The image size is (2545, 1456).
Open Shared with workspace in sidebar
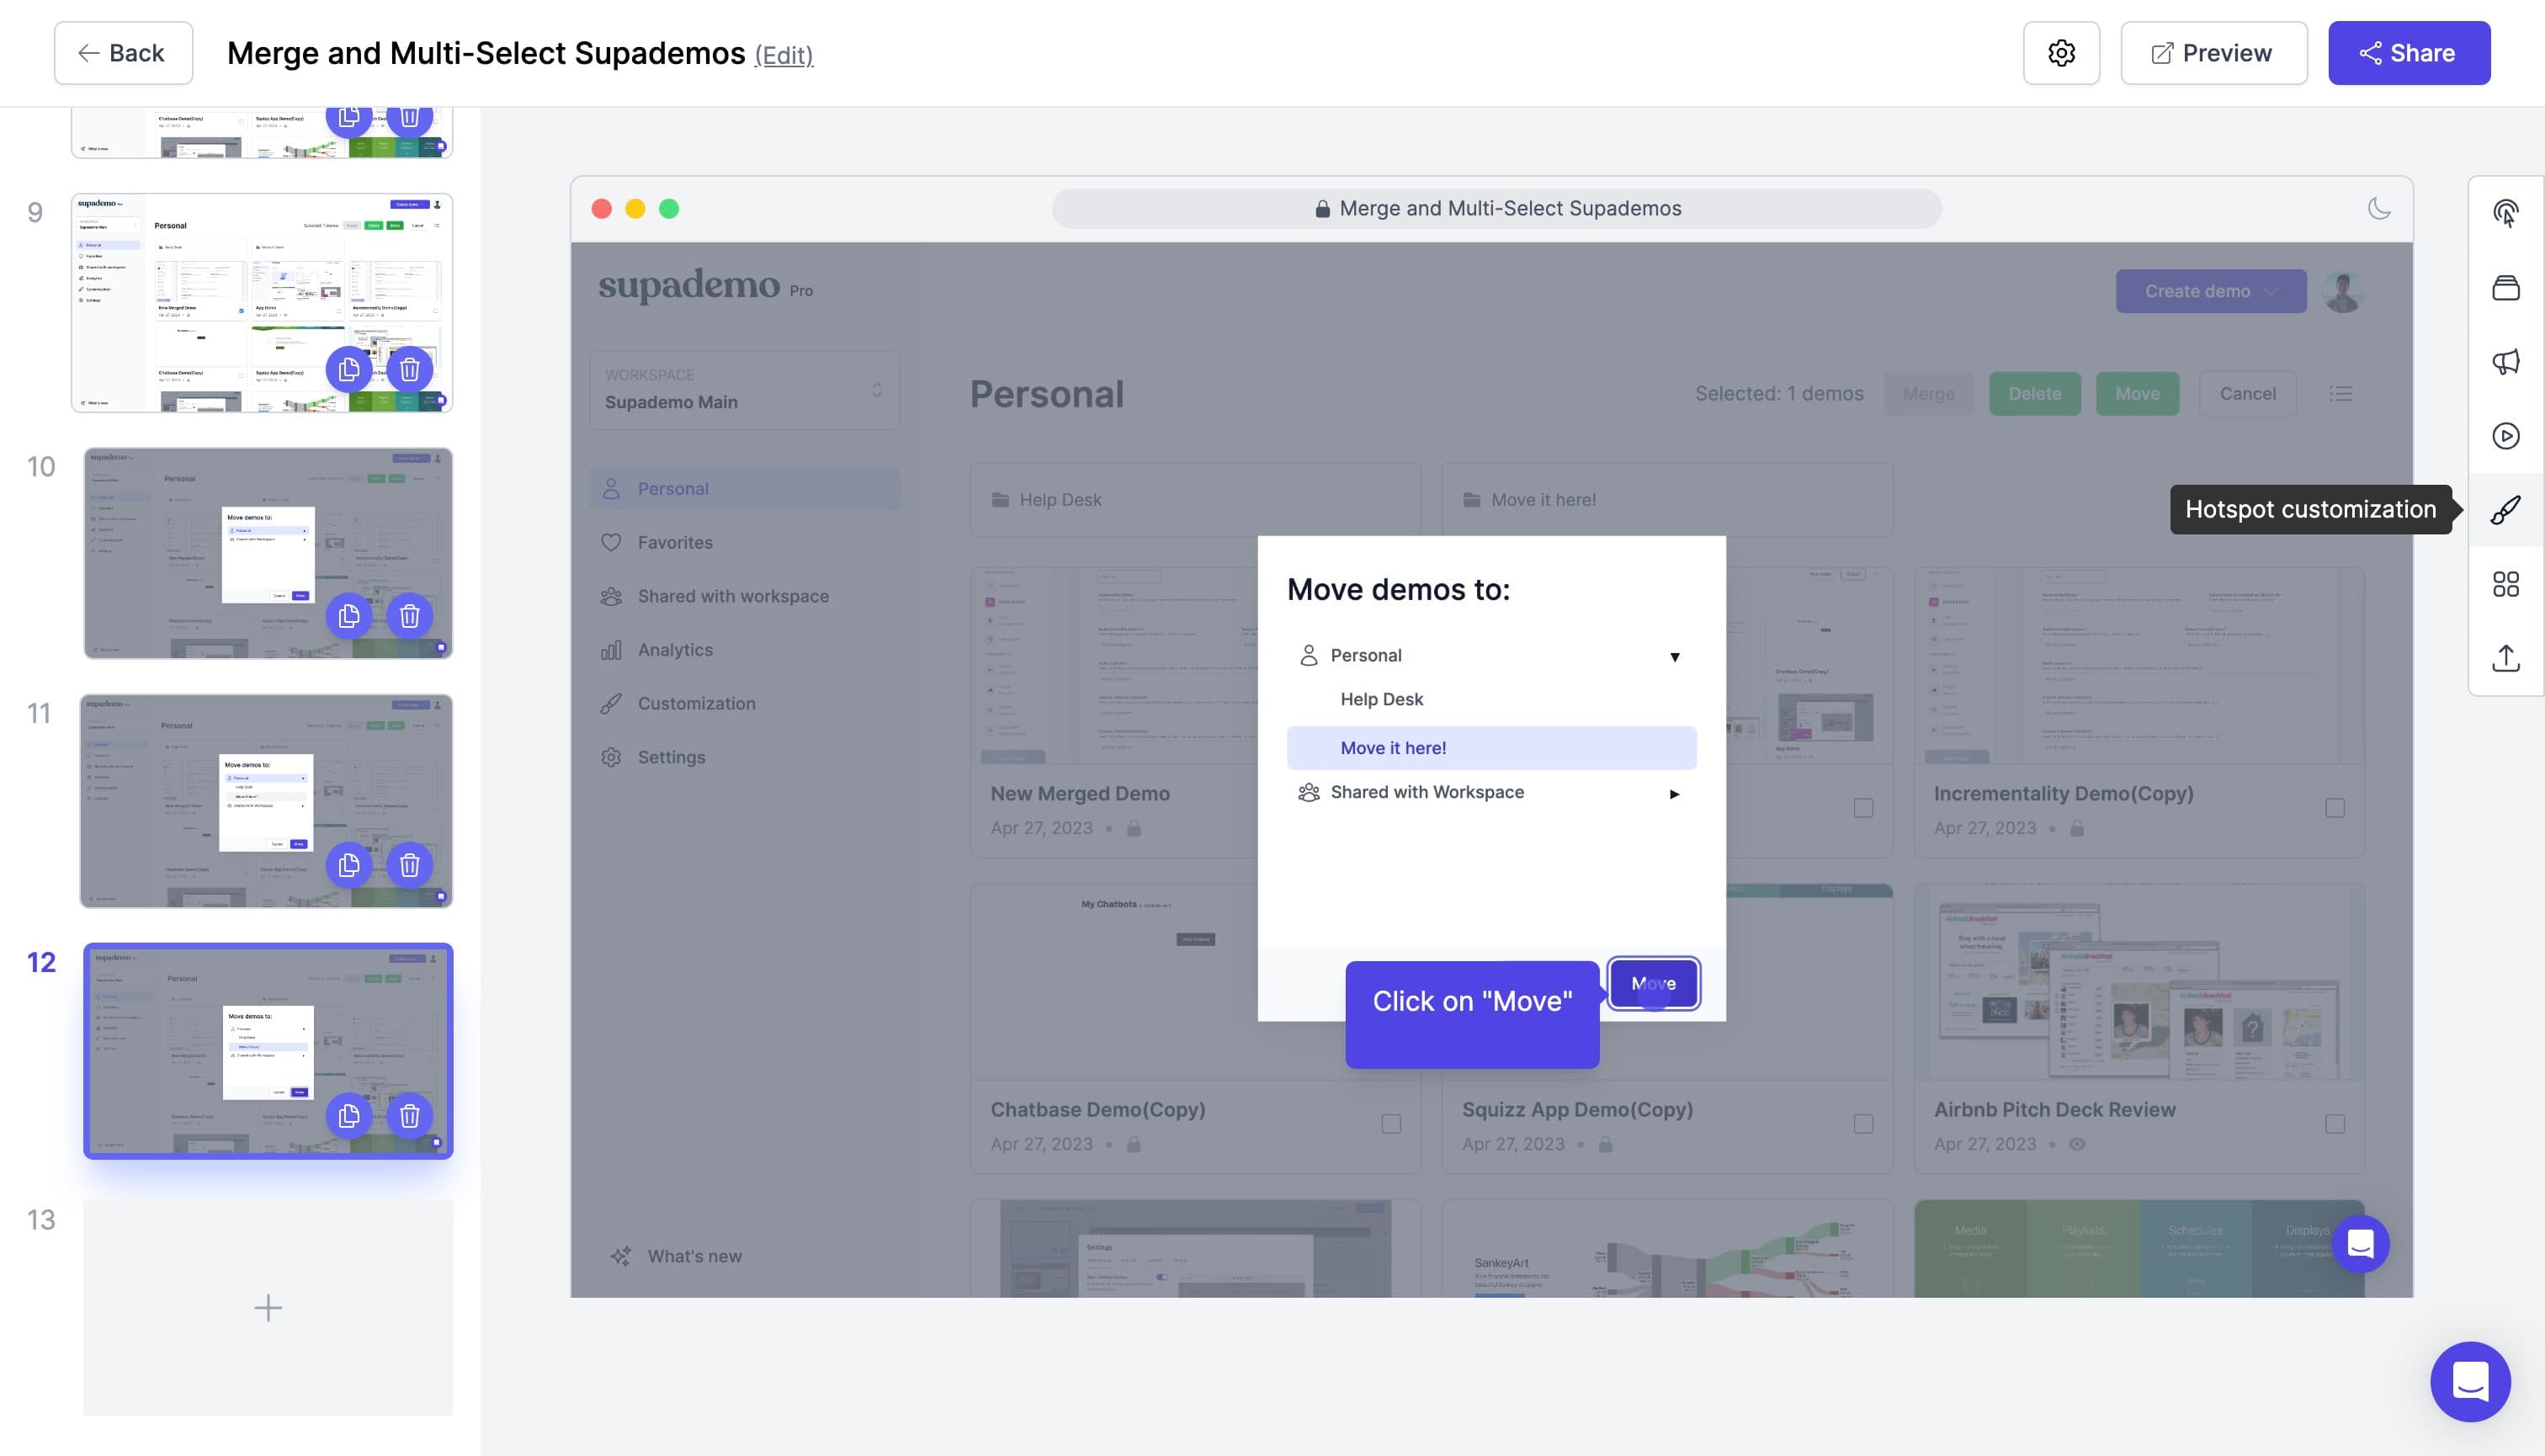tap(714, 596)
